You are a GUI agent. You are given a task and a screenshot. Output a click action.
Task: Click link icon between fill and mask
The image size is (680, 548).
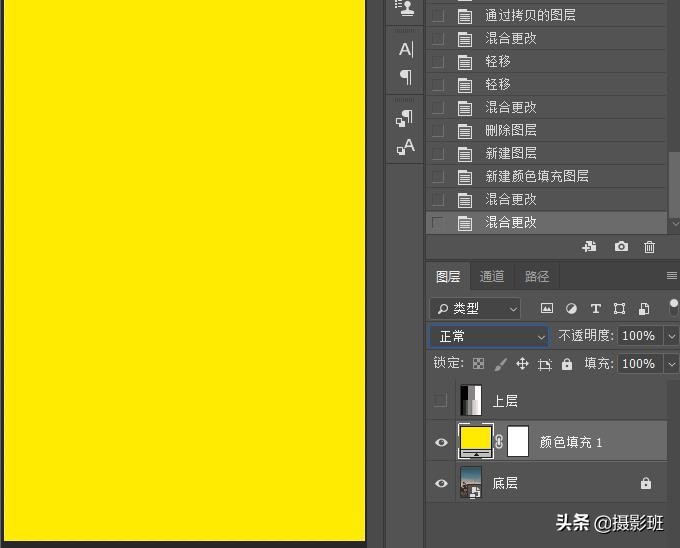point(499,442)
